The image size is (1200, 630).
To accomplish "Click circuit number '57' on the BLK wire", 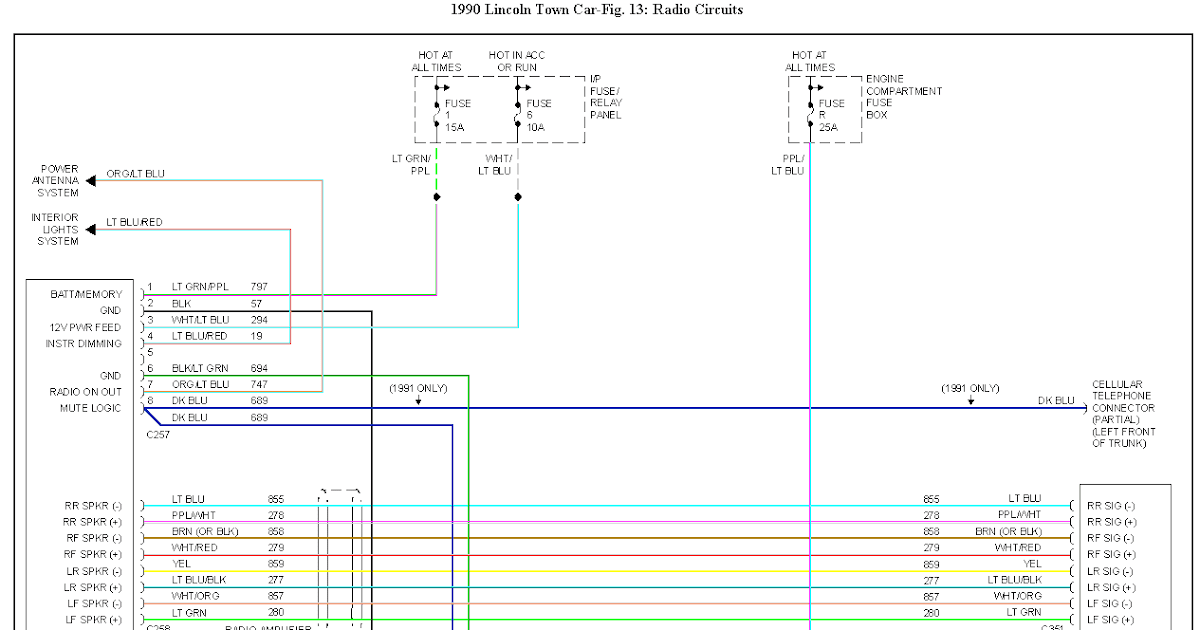I will 256,303.
